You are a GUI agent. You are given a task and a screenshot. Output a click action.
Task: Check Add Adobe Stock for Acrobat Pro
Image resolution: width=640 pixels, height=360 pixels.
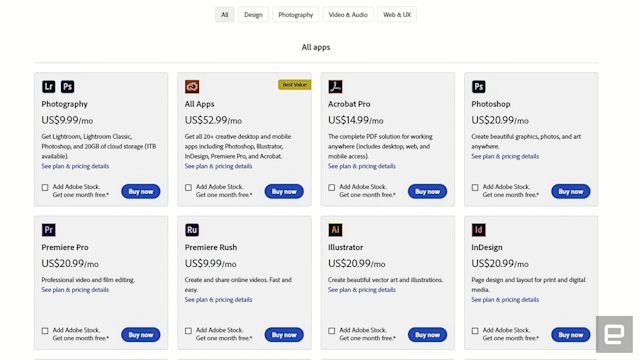(x=331, y=187)
